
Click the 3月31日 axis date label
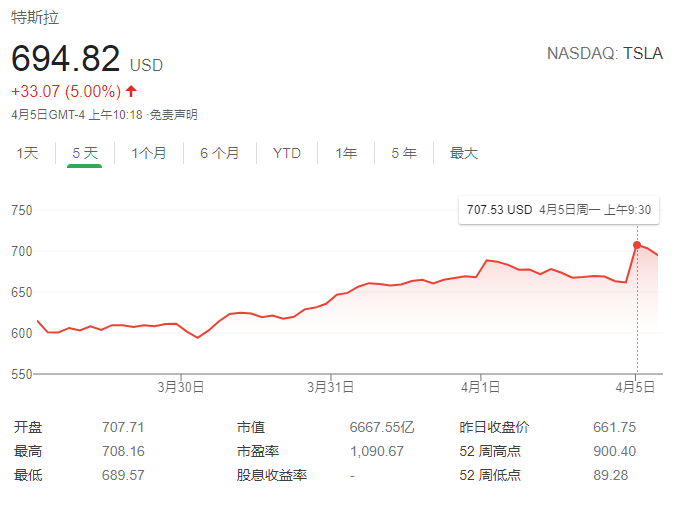[x=330, y=387]
